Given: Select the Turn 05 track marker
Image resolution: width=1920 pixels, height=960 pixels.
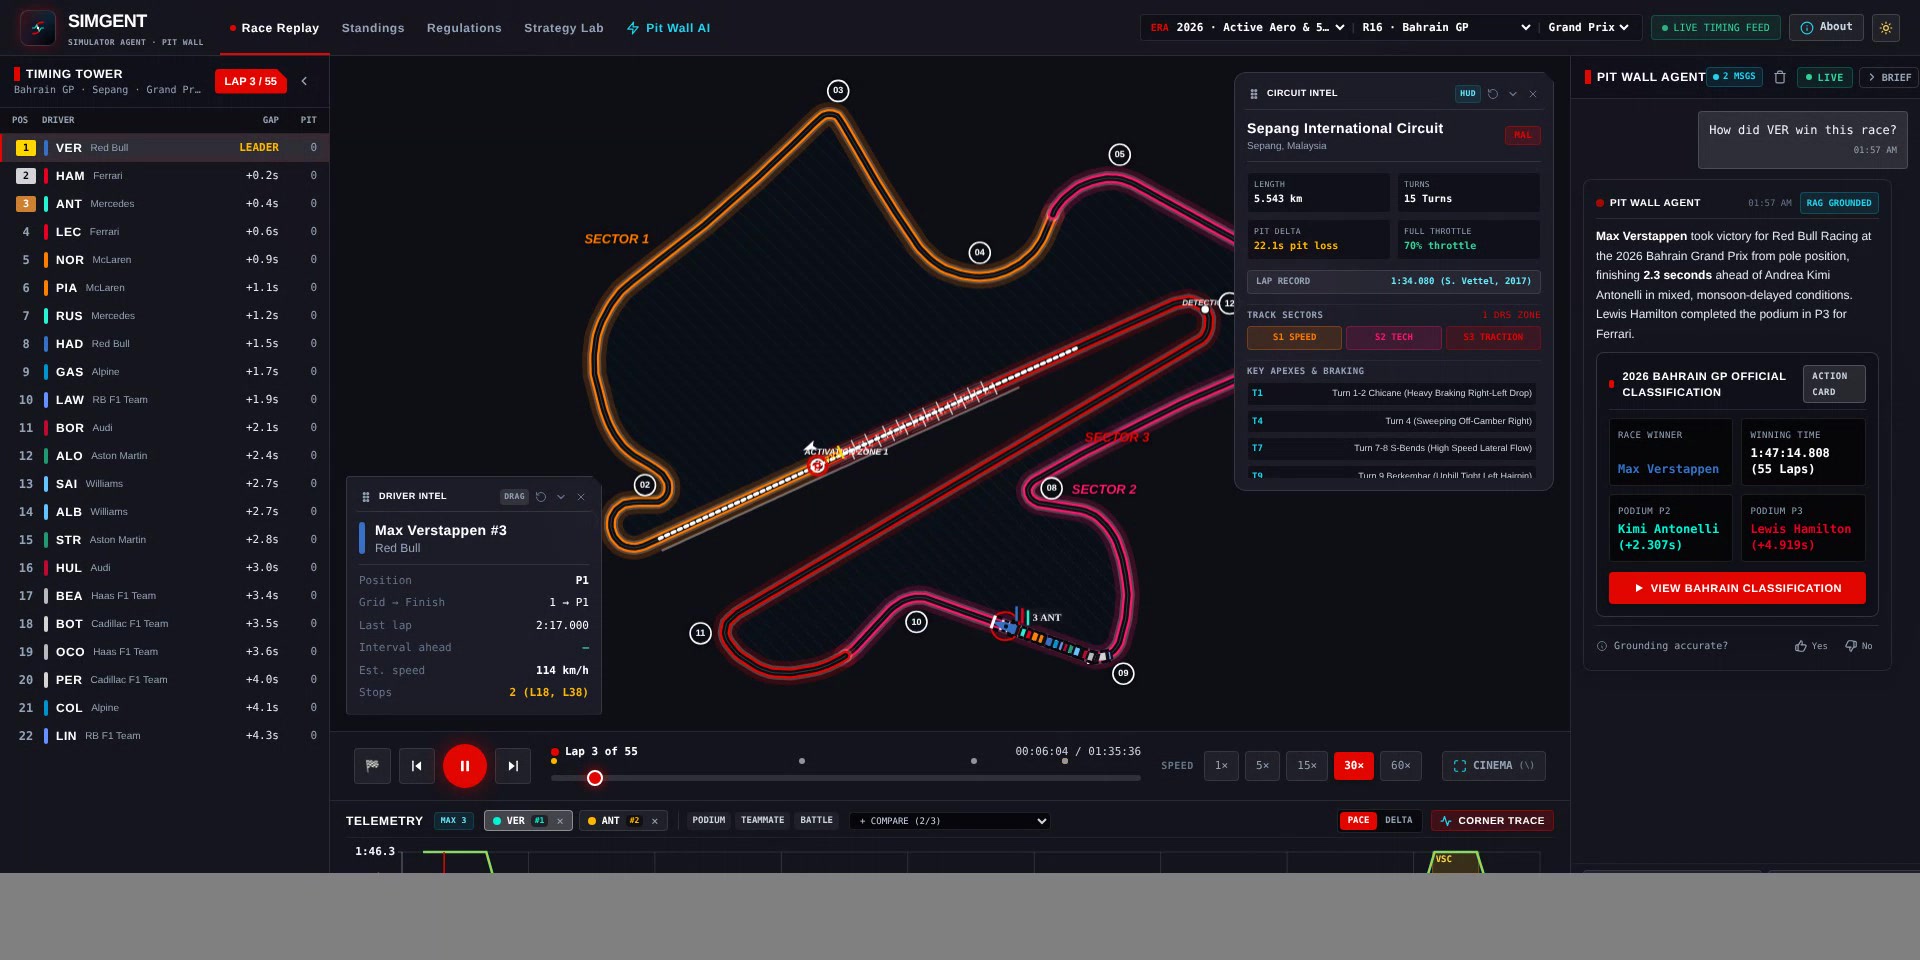Looking at the screenshot, I should coord(1120,154).
